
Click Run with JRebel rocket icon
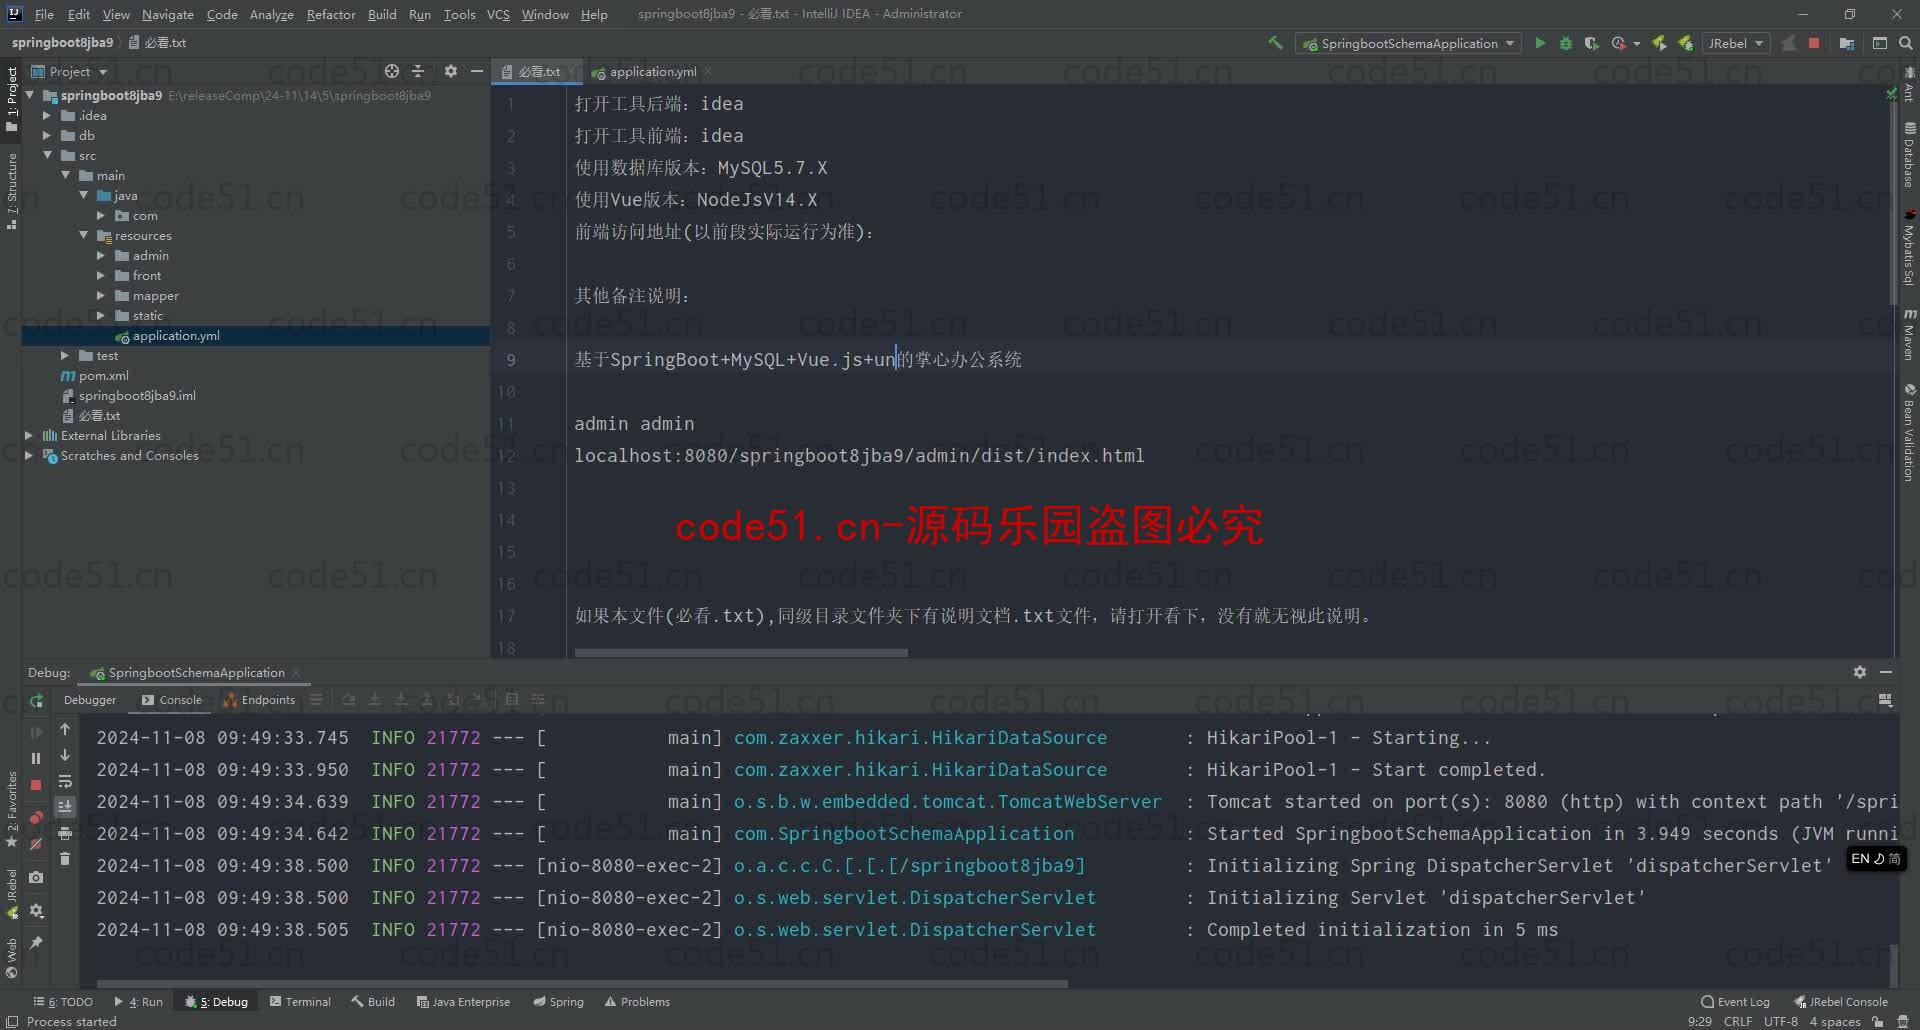point(1659,43)
